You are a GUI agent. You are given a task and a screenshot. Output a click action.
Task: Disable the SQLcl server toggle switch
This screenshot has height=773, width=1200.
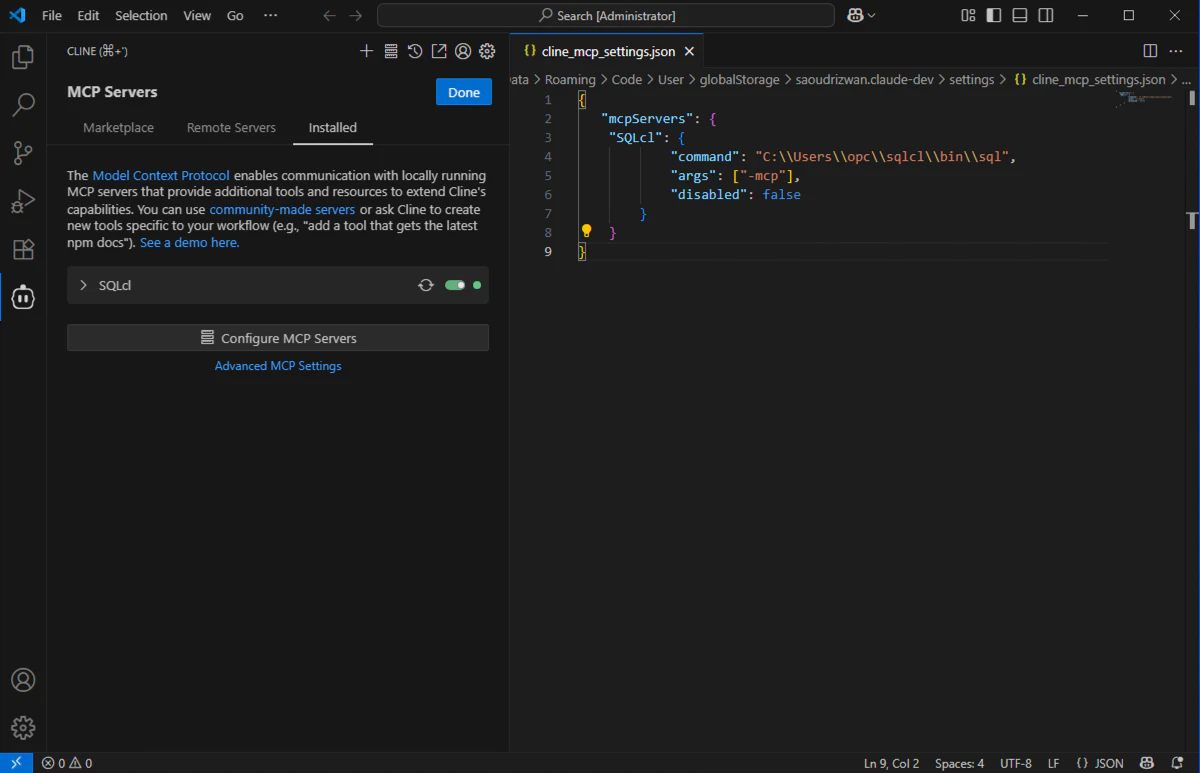pos(455,285)
